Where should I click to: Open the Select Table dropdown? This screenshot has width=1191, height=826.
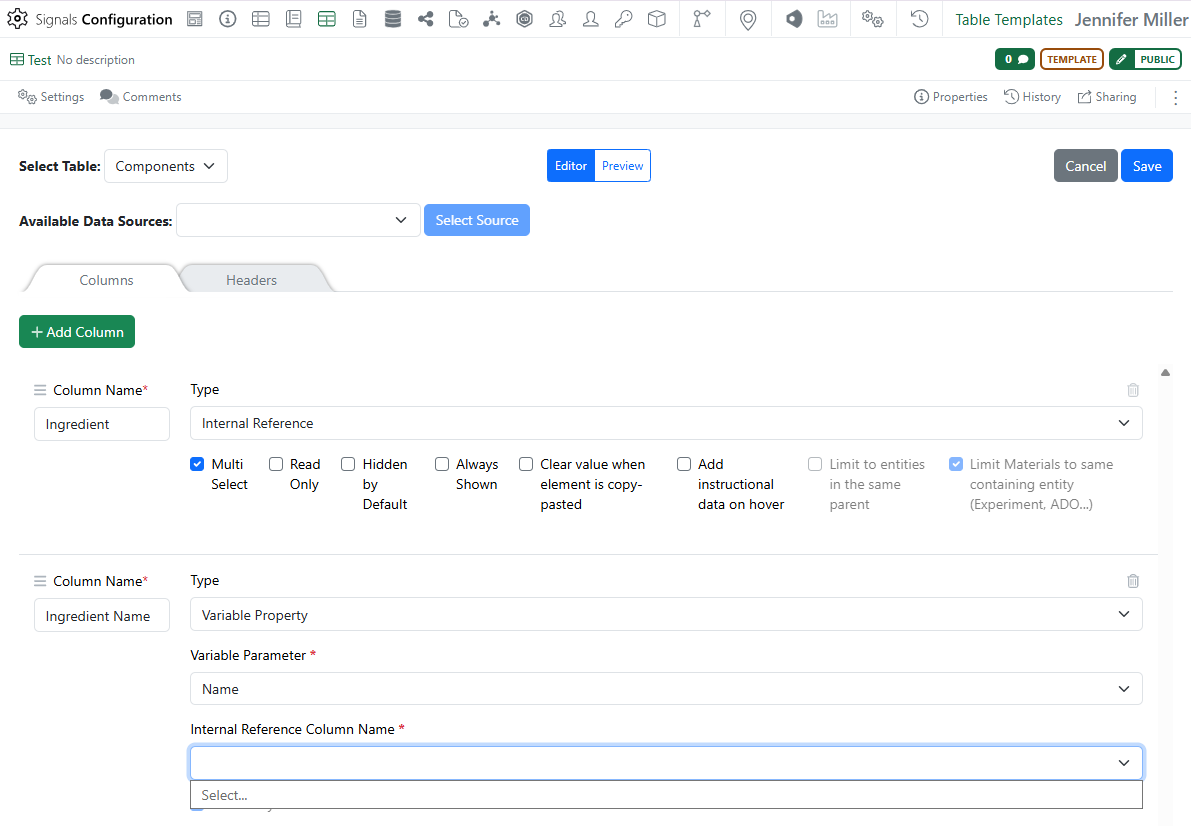point(166,166)
